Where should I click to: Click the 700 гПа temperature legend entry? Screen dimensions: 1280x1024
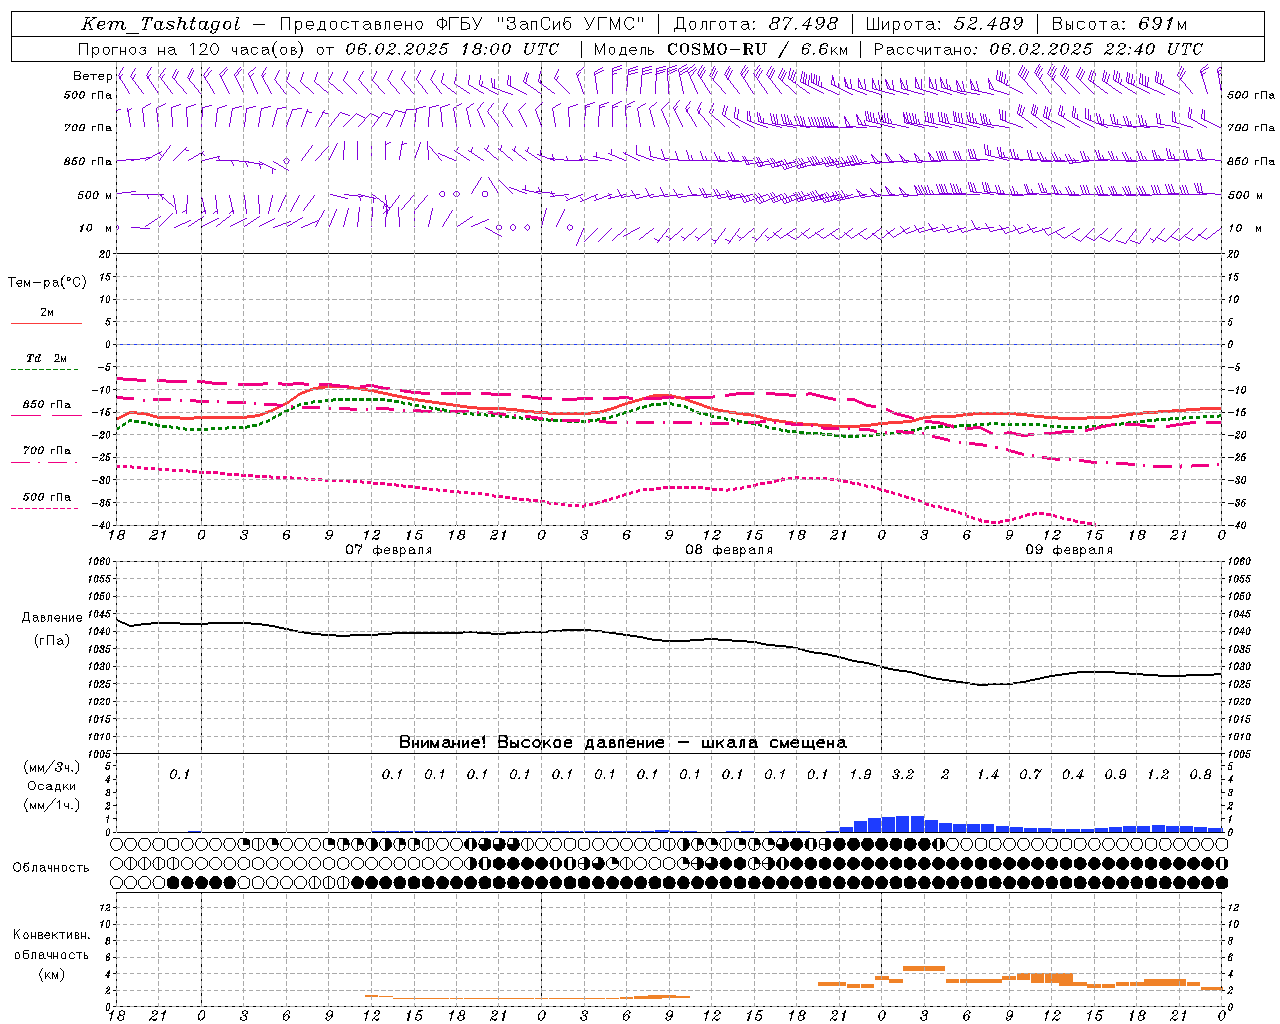pos(47,451)
